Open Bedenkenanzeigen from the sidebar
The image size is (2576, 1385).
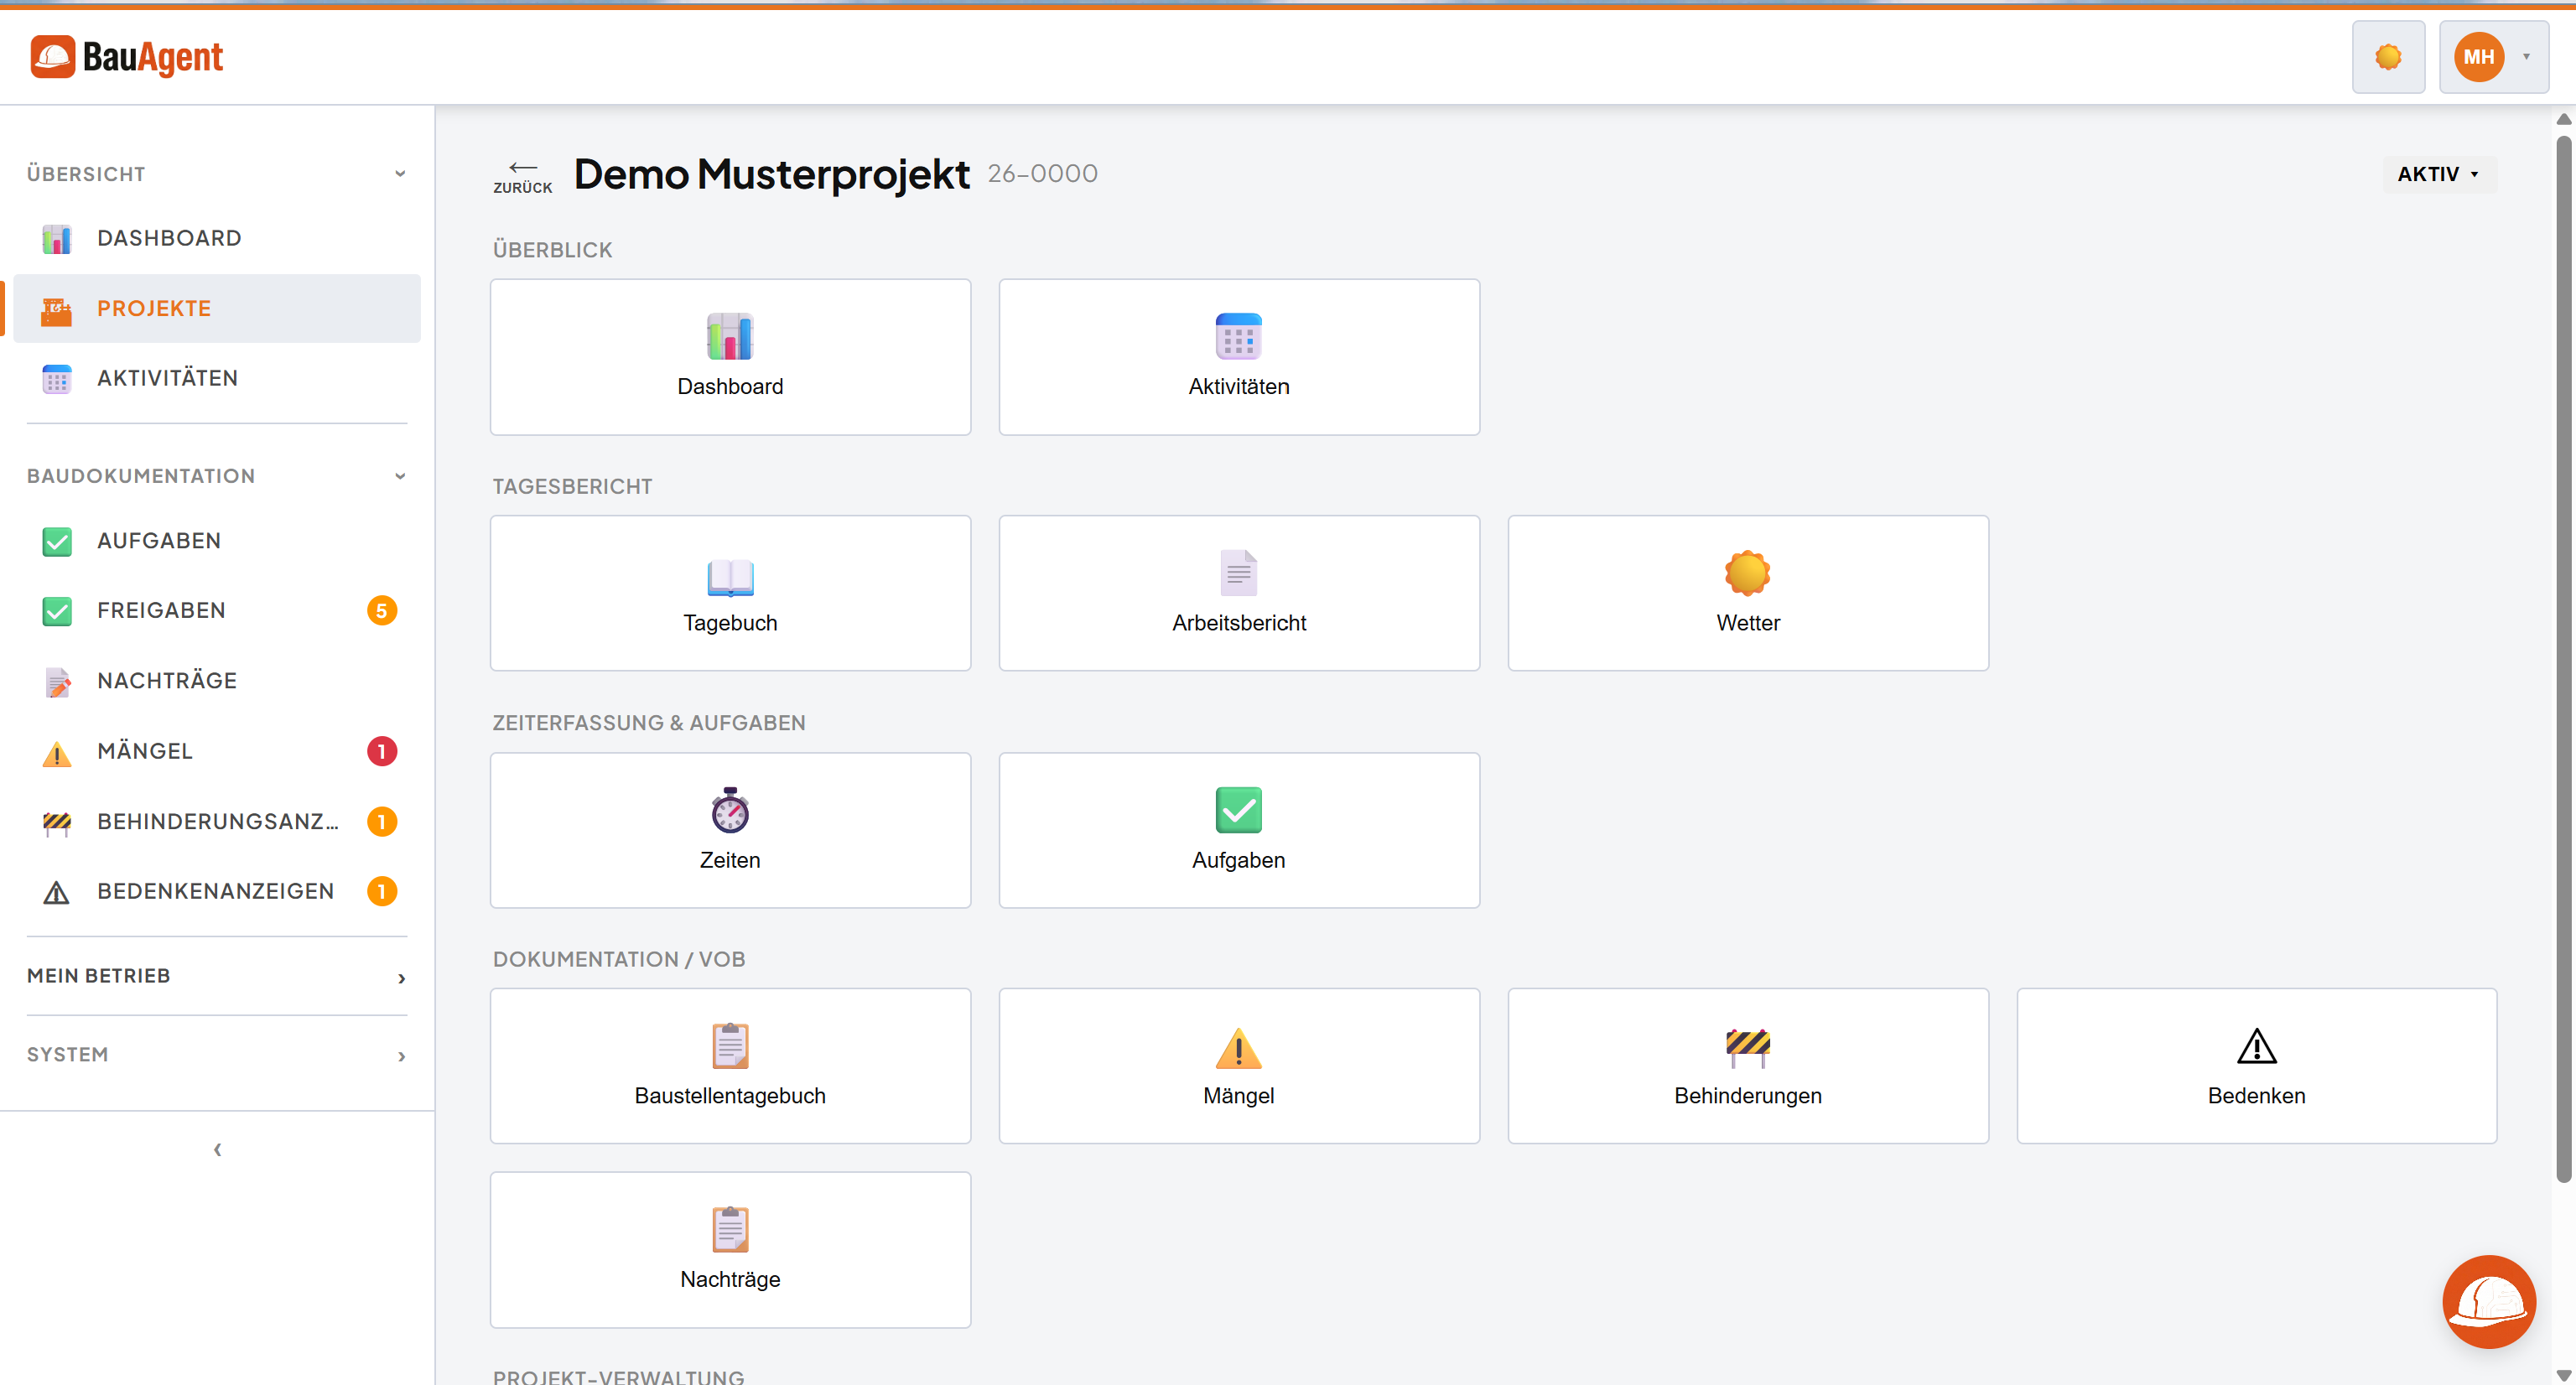(x=216, y=890)
